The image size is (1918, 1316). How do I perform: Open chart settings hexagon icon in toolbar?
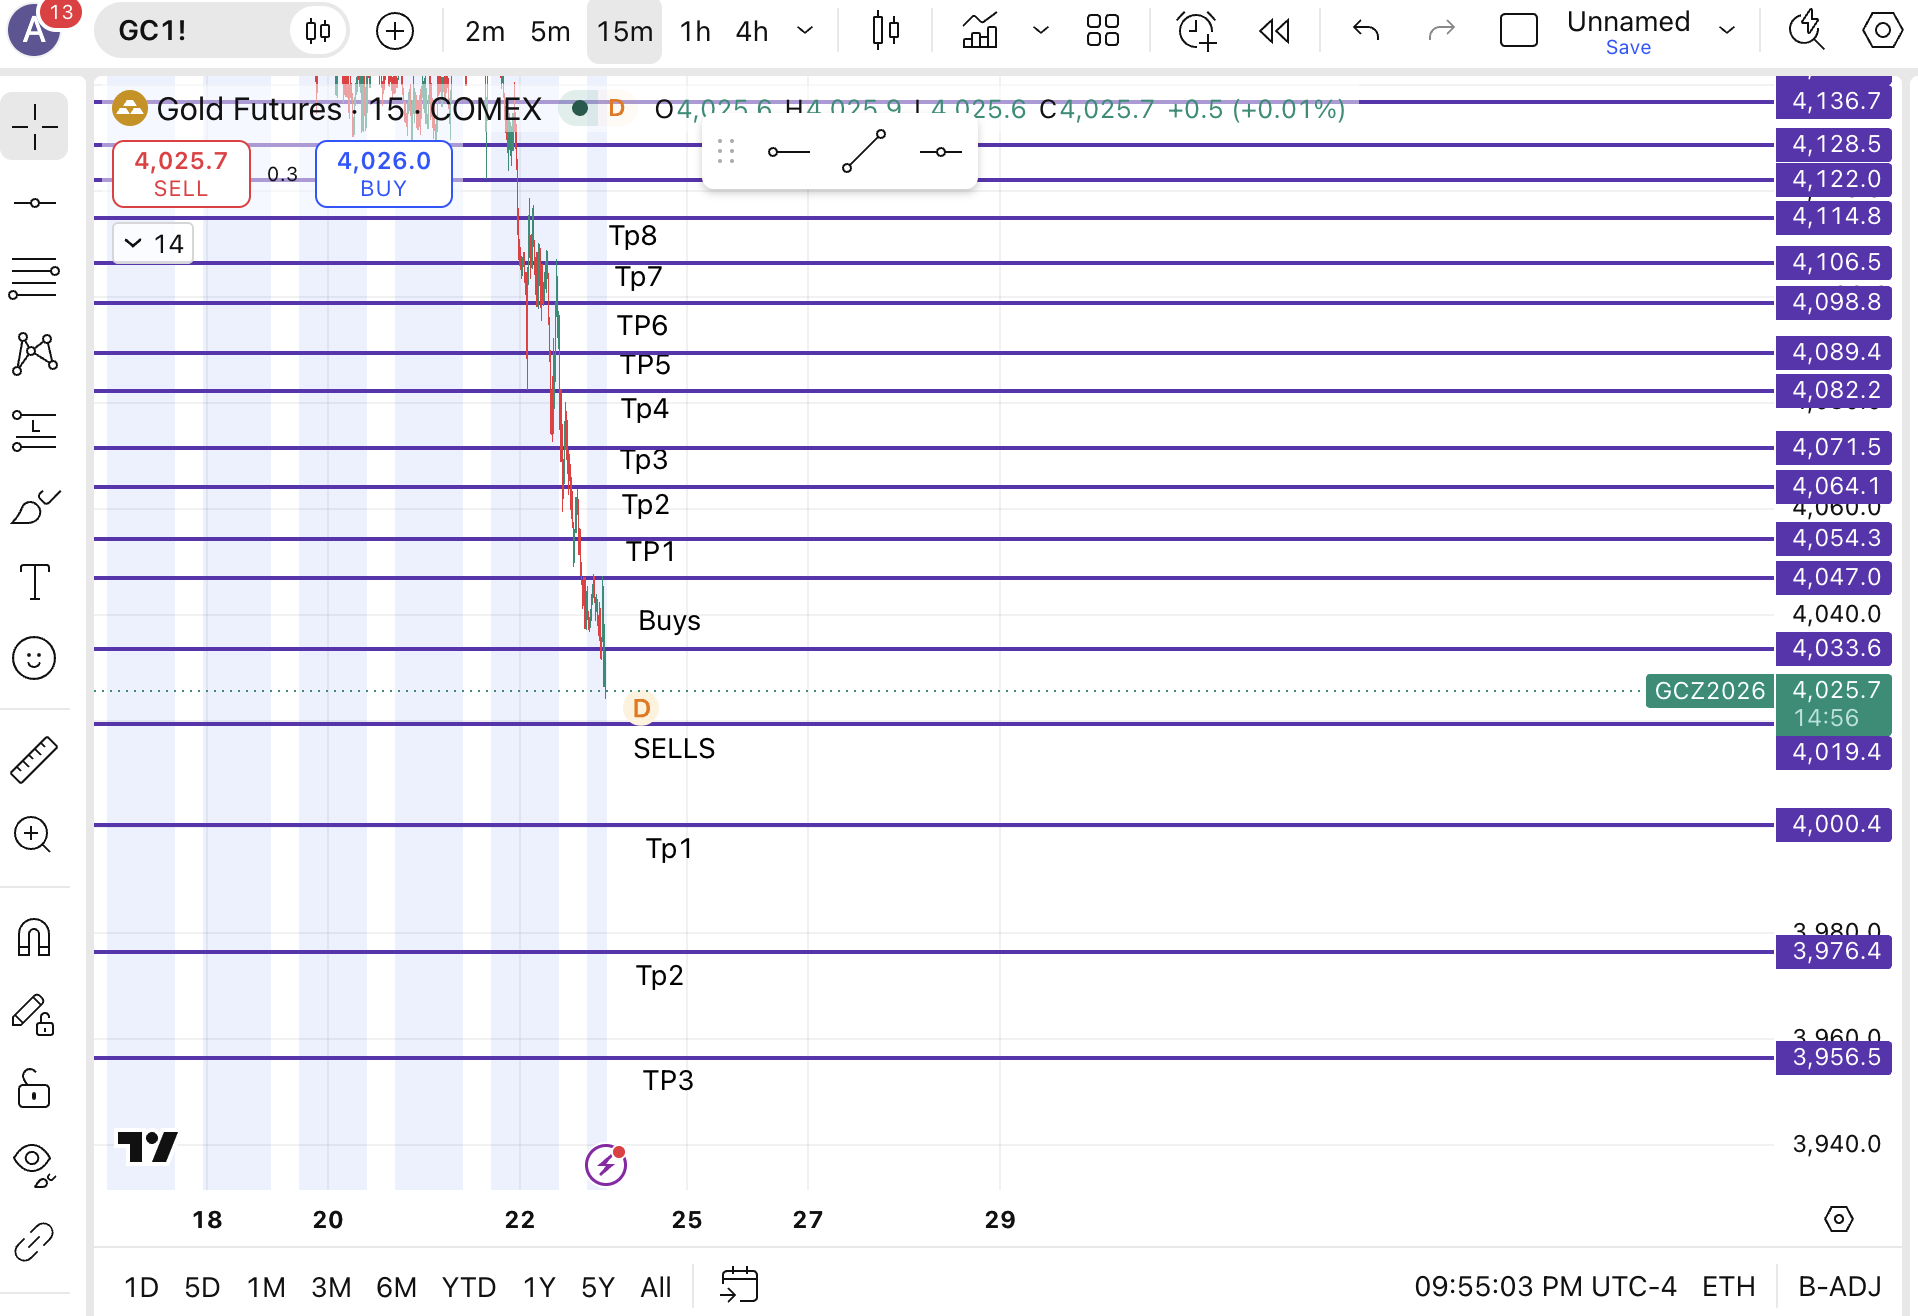(1882, 31)
